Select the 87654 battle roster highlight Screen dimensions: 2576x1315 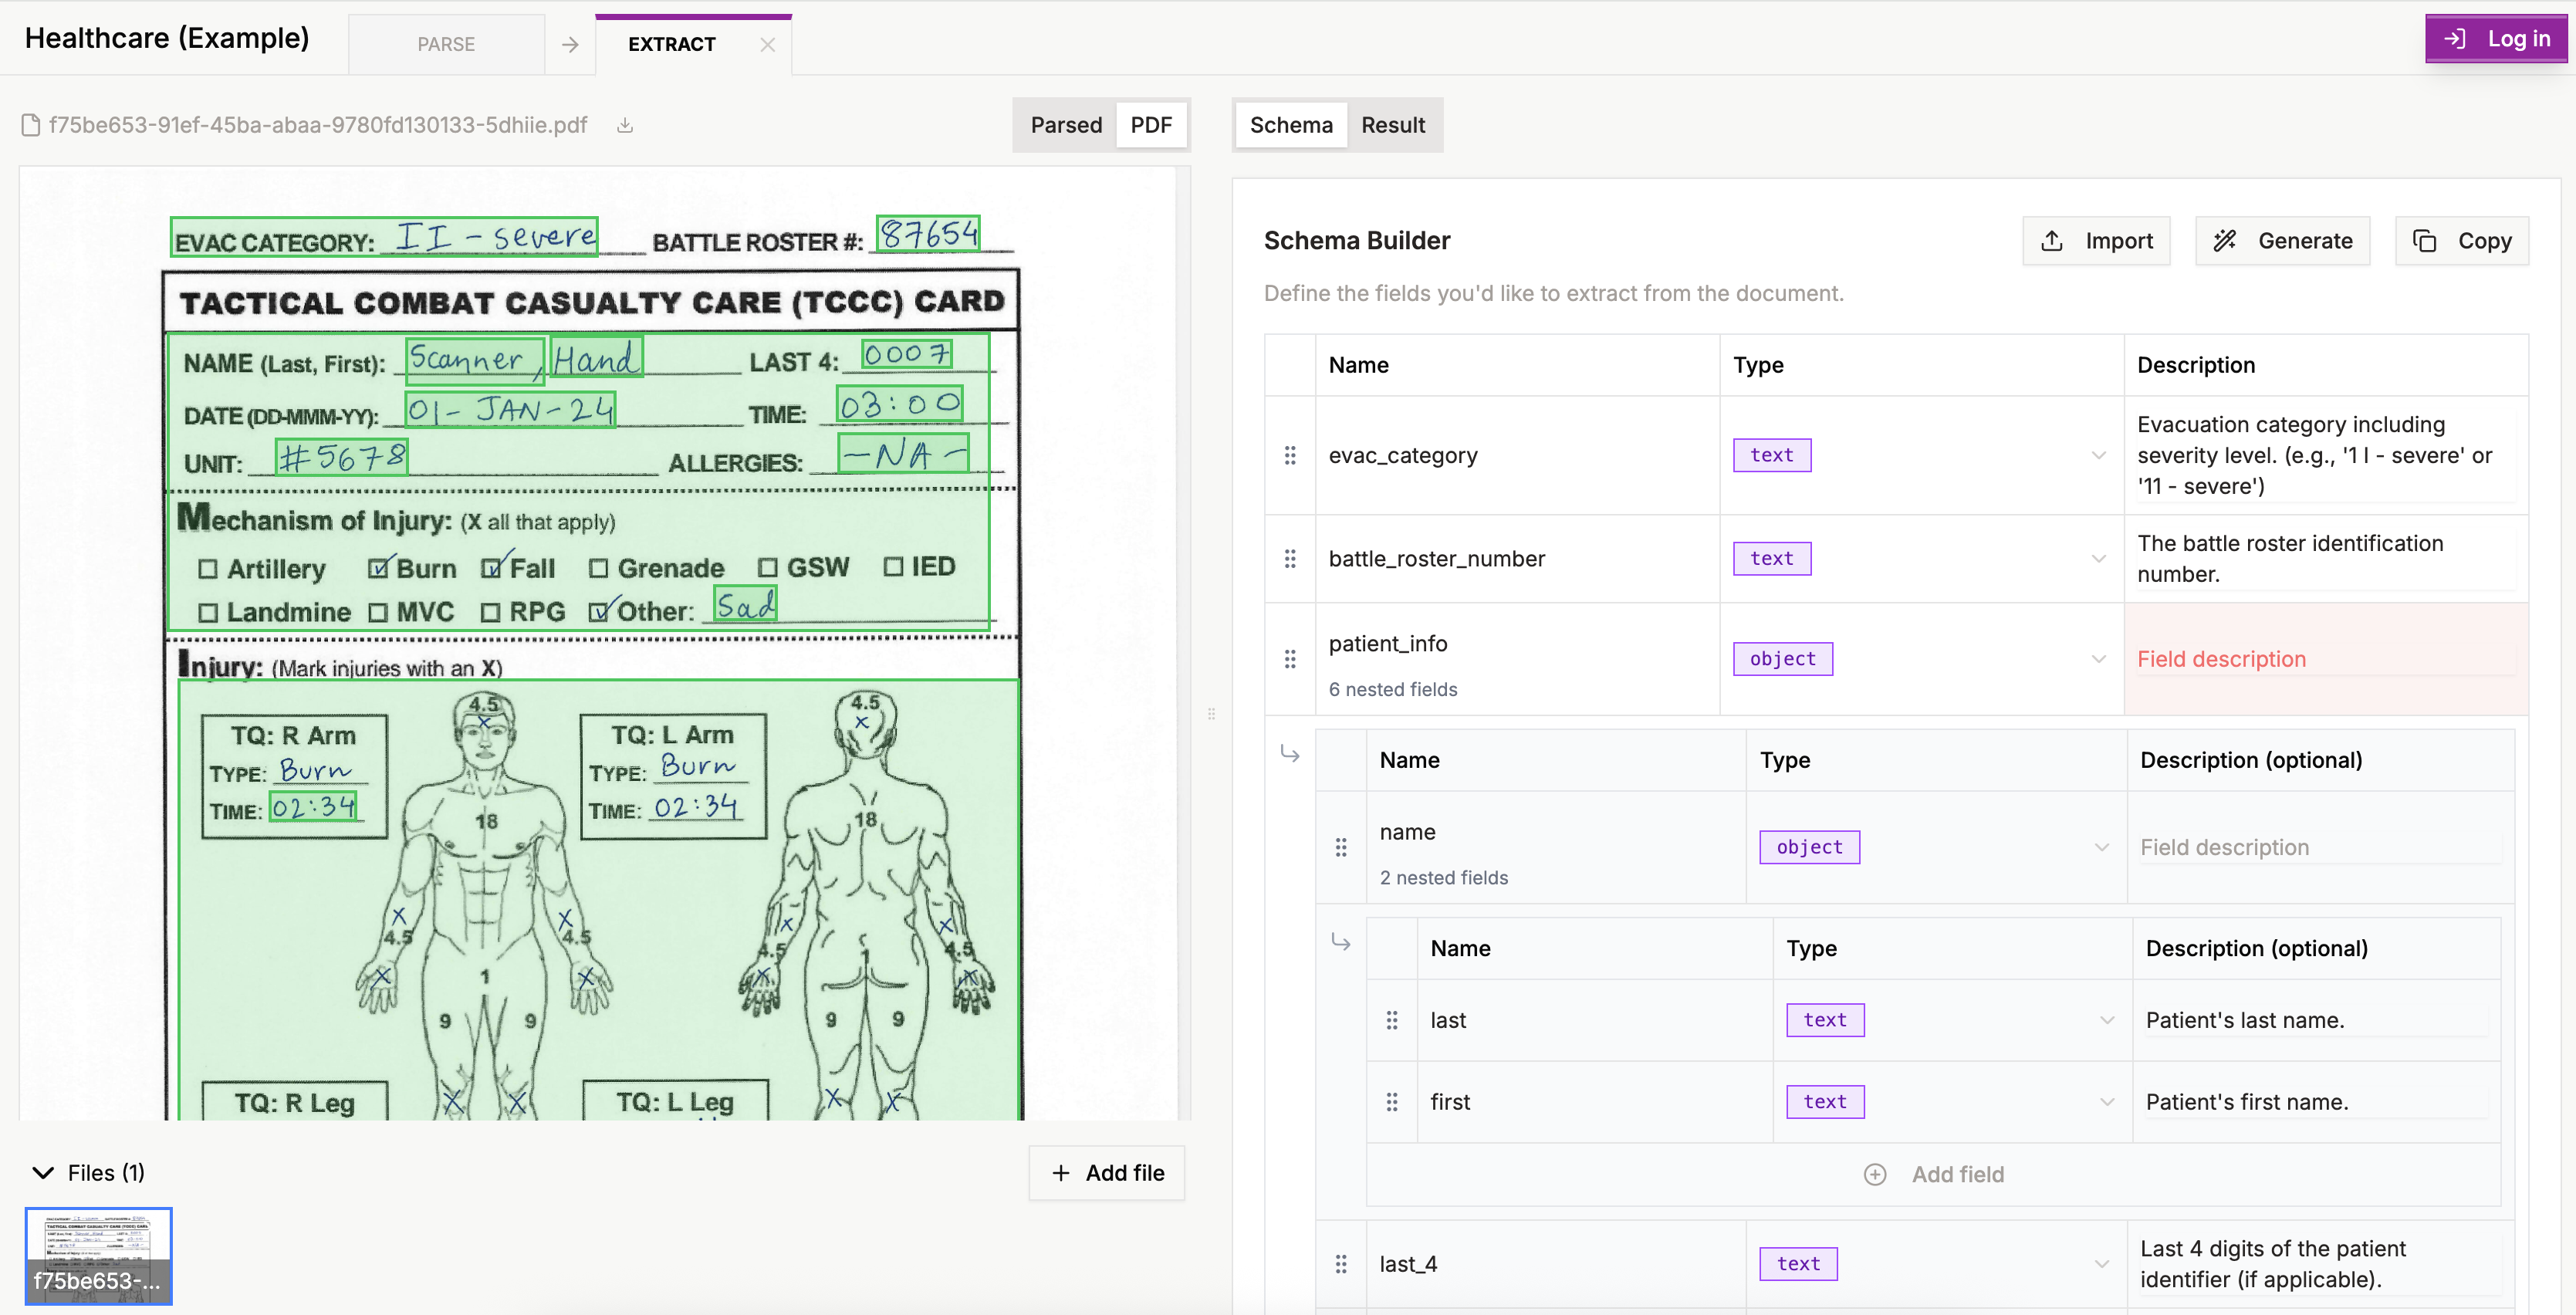click(x=928, y=234)
